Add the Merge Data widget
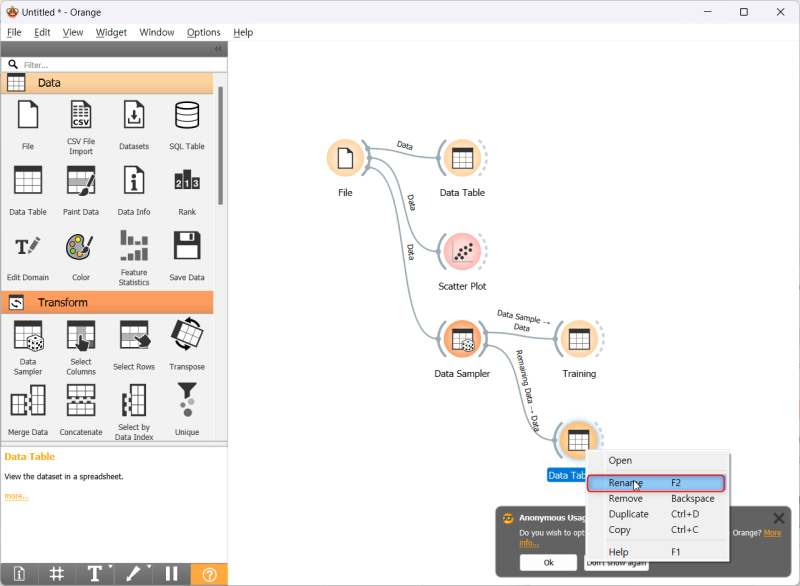This screenshot has height=586, width=800. [28, 411]
